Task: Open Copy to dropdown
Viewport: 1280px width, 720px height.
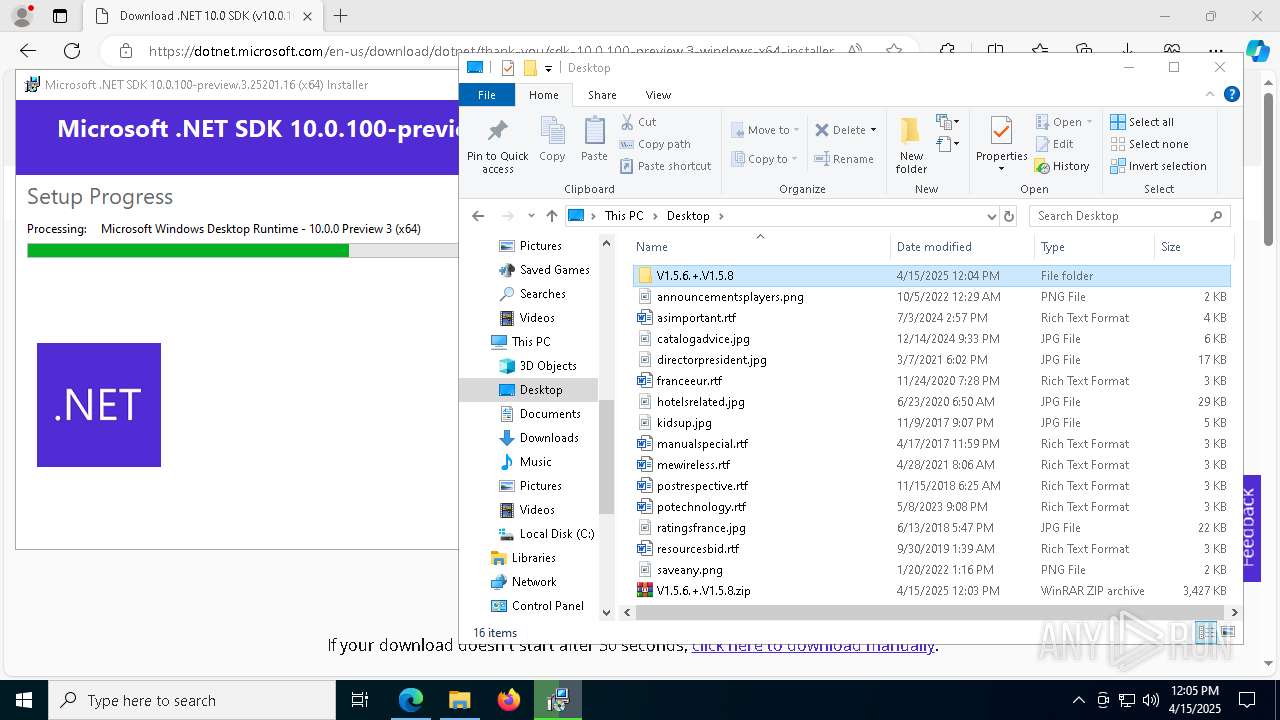Action: coord(764,158)
